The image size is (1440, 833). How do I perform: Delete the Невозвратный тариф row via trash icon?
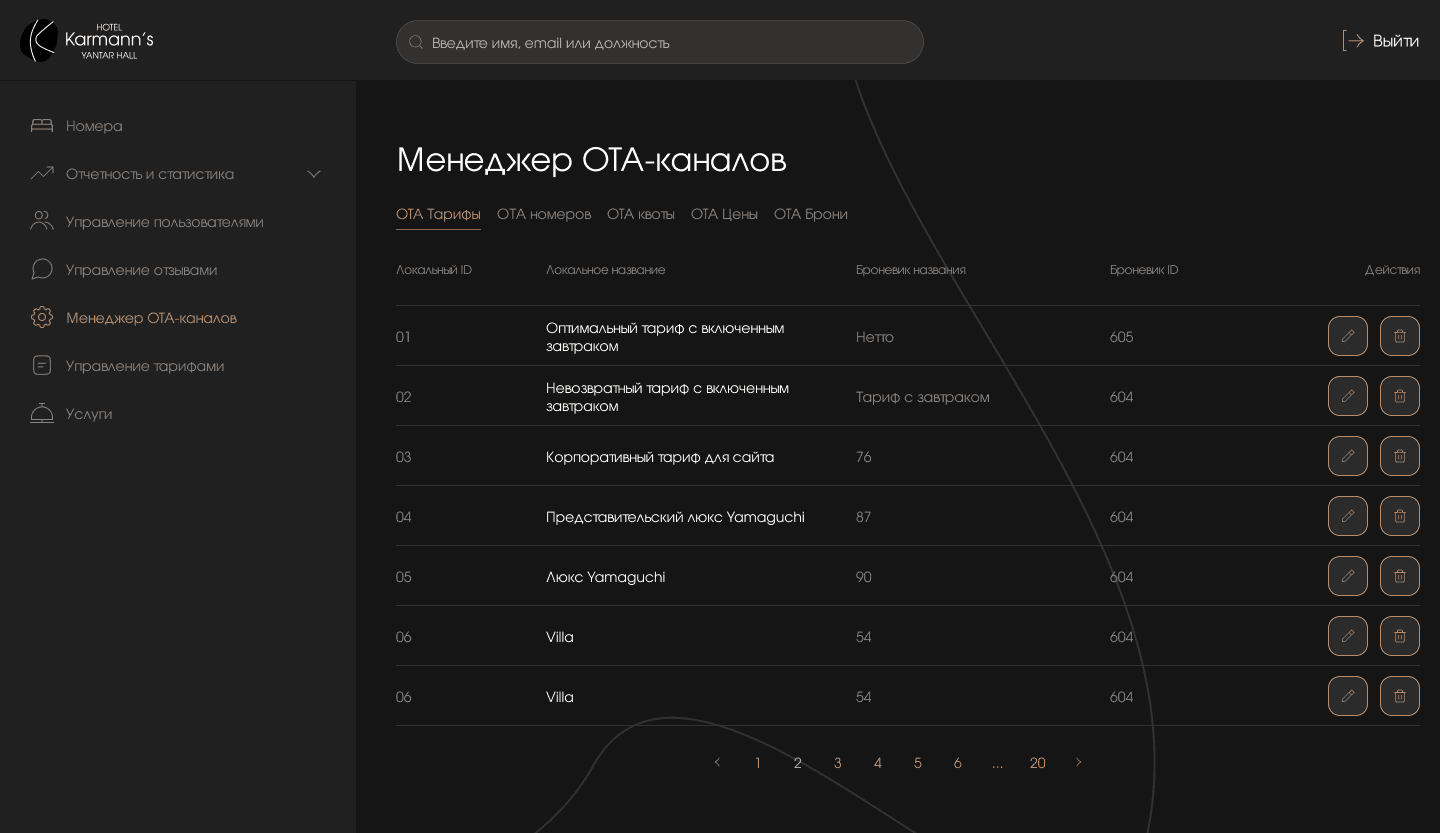click(1400, 396)
